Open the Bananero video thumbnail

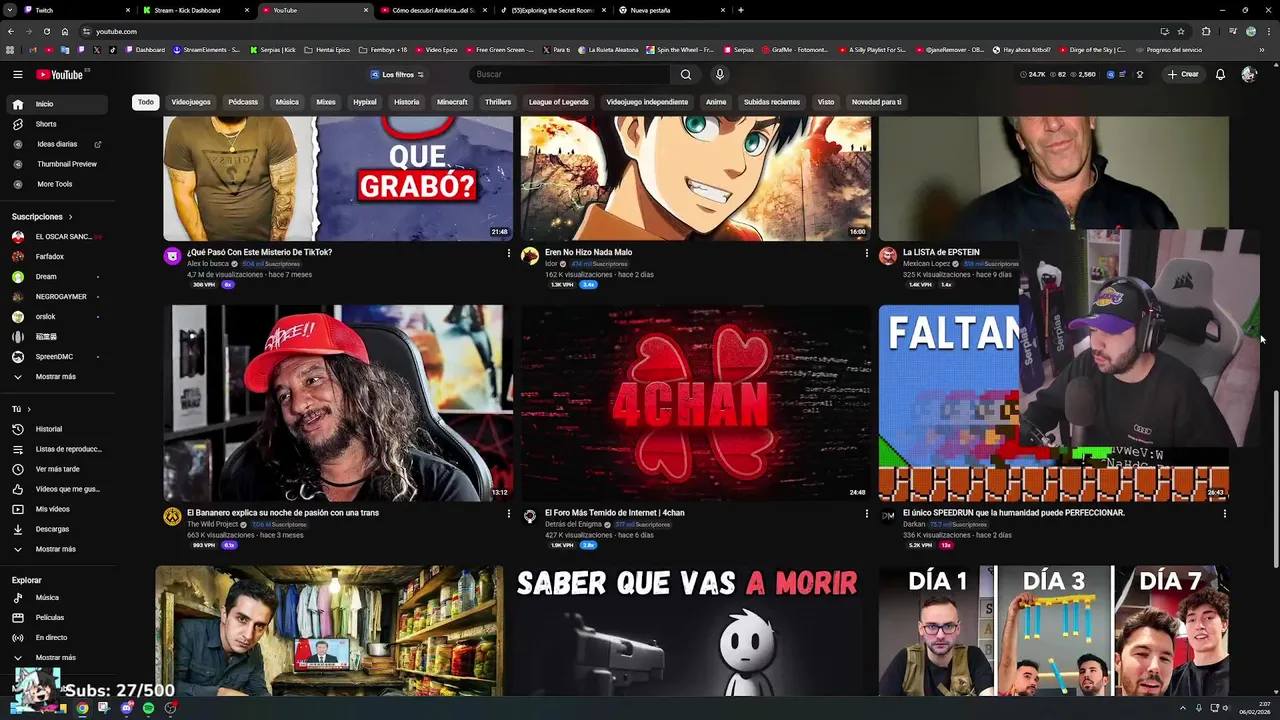(x=338, y=403)
